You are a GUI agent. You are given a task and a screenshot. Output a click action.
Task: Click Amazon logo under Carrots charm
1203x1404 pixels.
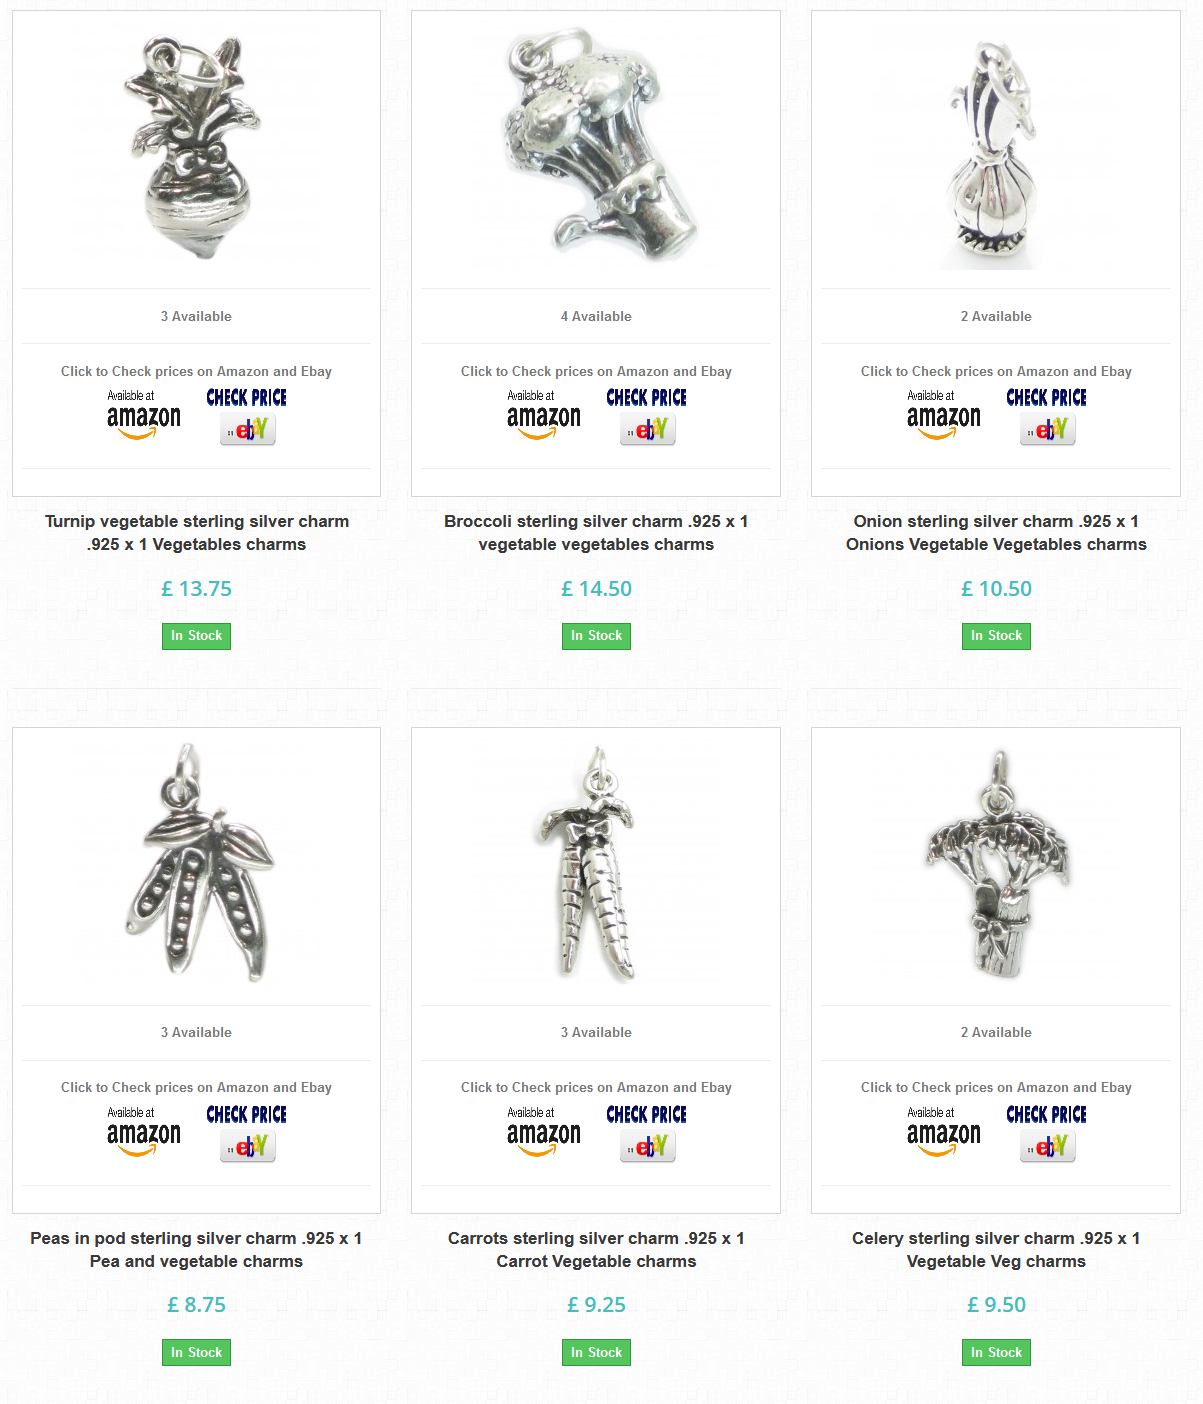pyautogui.click(x=544, y=1132)
